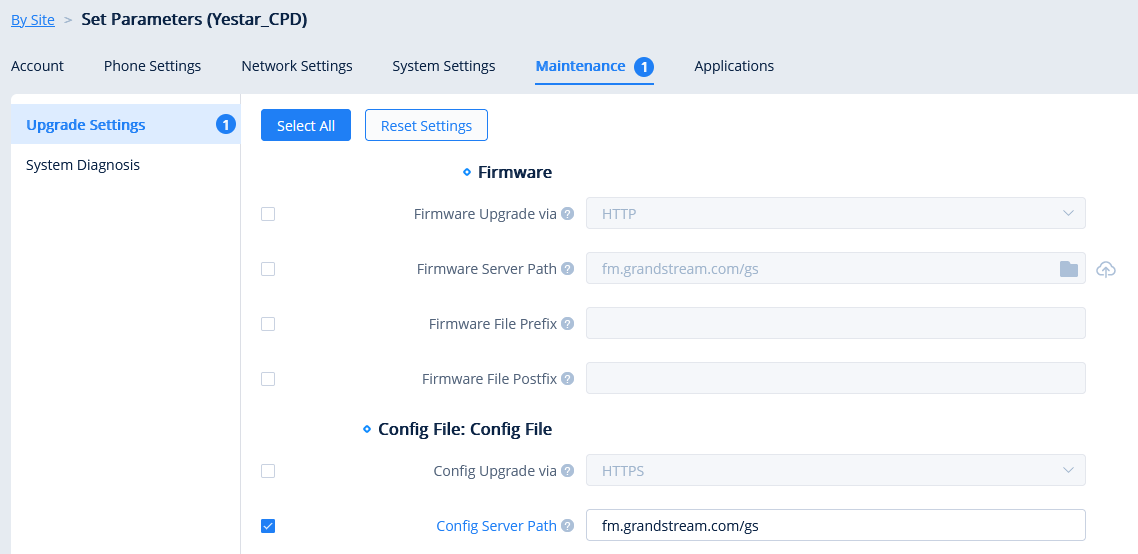Click Config Server Path input field

coord(835,525)
